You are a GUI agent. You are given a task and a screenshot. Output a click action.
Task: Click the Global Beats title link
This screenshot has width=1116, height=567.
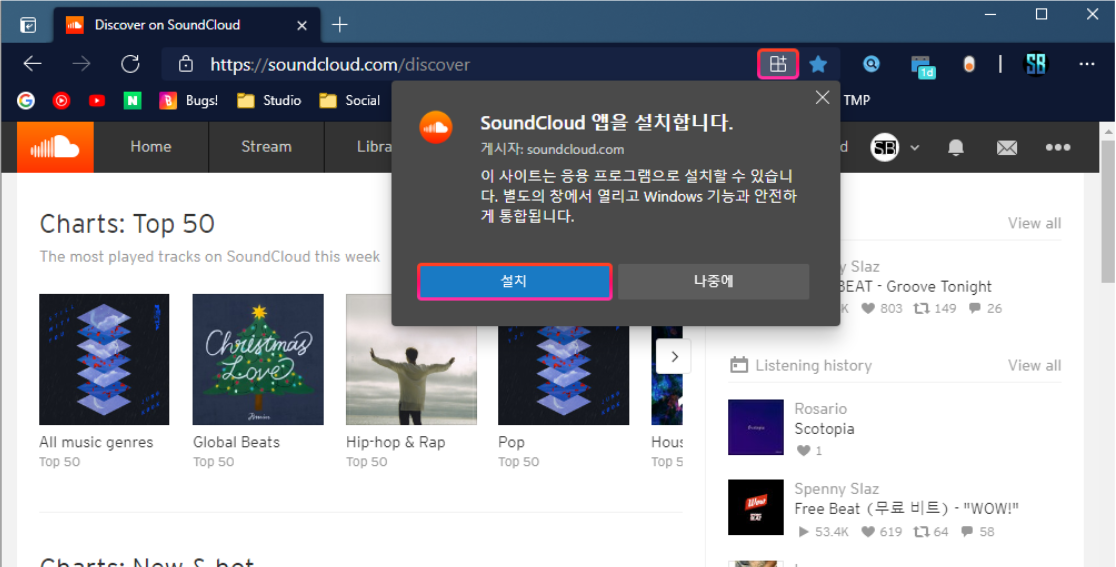coord(236,443)
